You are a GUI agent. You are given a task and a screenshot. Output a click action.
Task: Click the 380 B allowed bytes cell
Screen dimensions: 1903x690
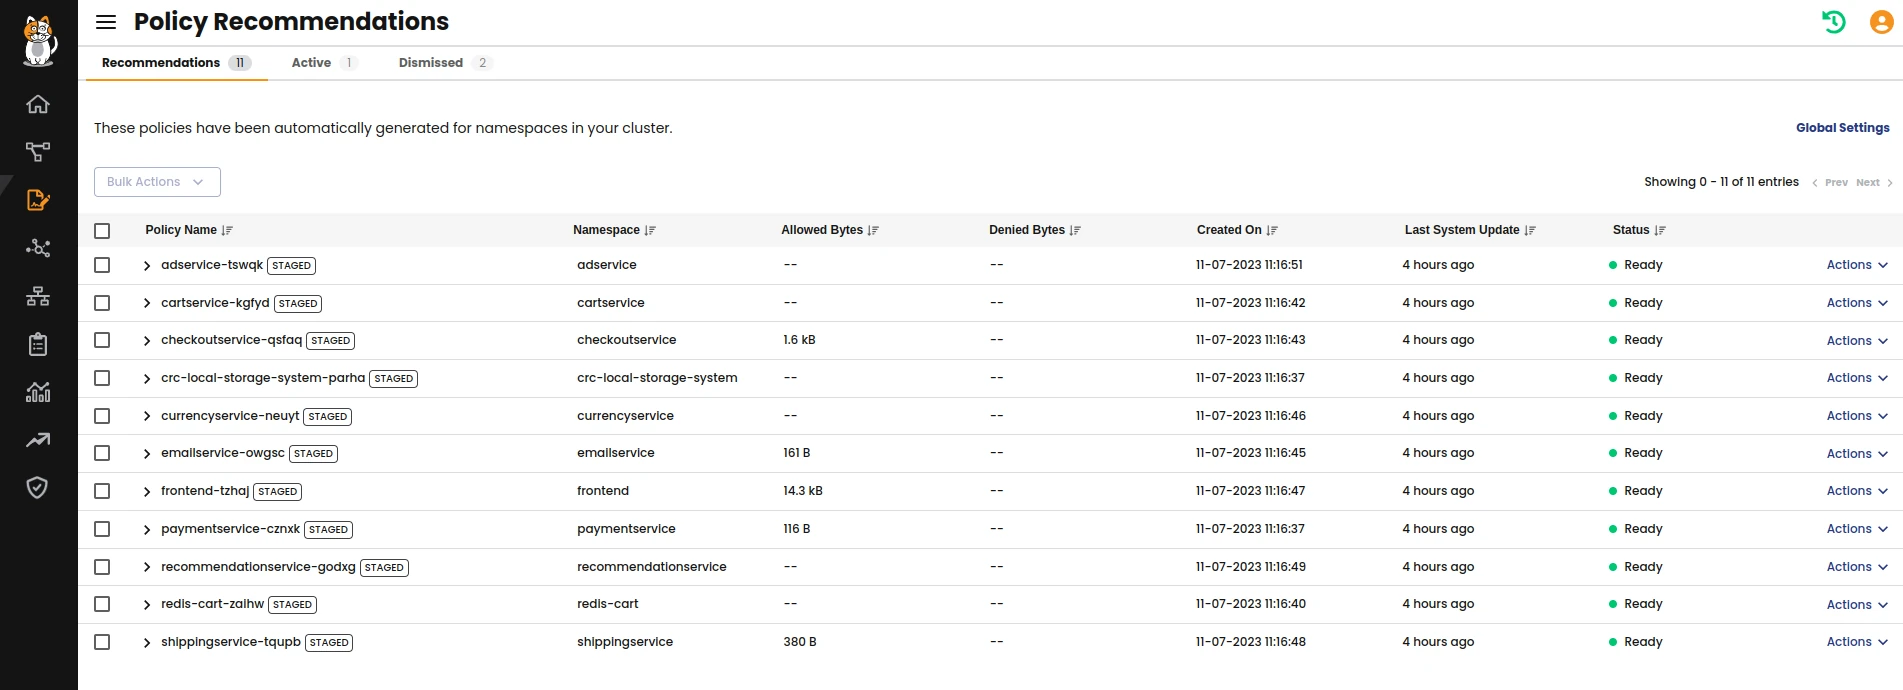point(800,642)
